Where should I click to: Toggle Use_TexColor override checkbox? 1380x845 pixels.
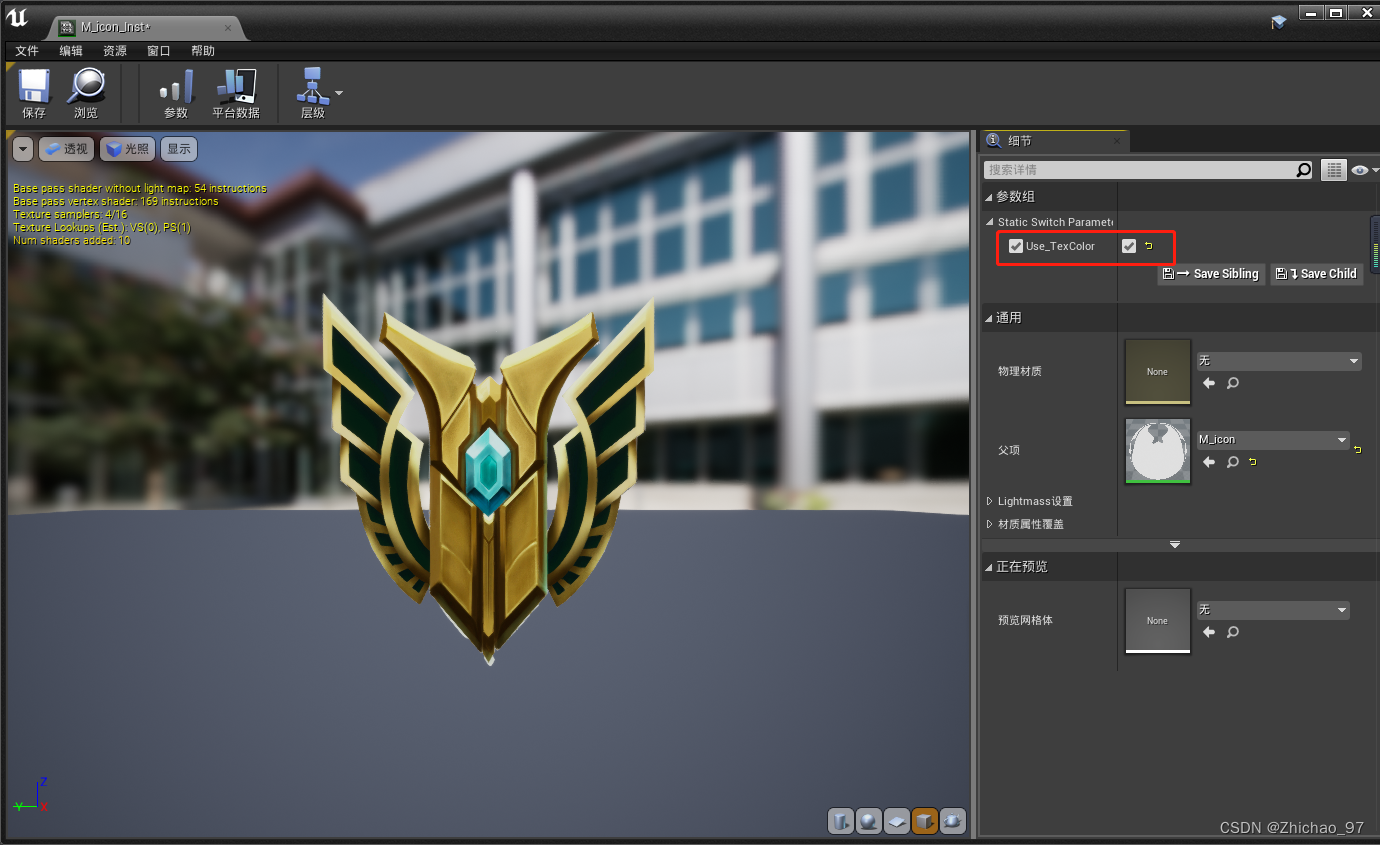(x=1016, y=246)
